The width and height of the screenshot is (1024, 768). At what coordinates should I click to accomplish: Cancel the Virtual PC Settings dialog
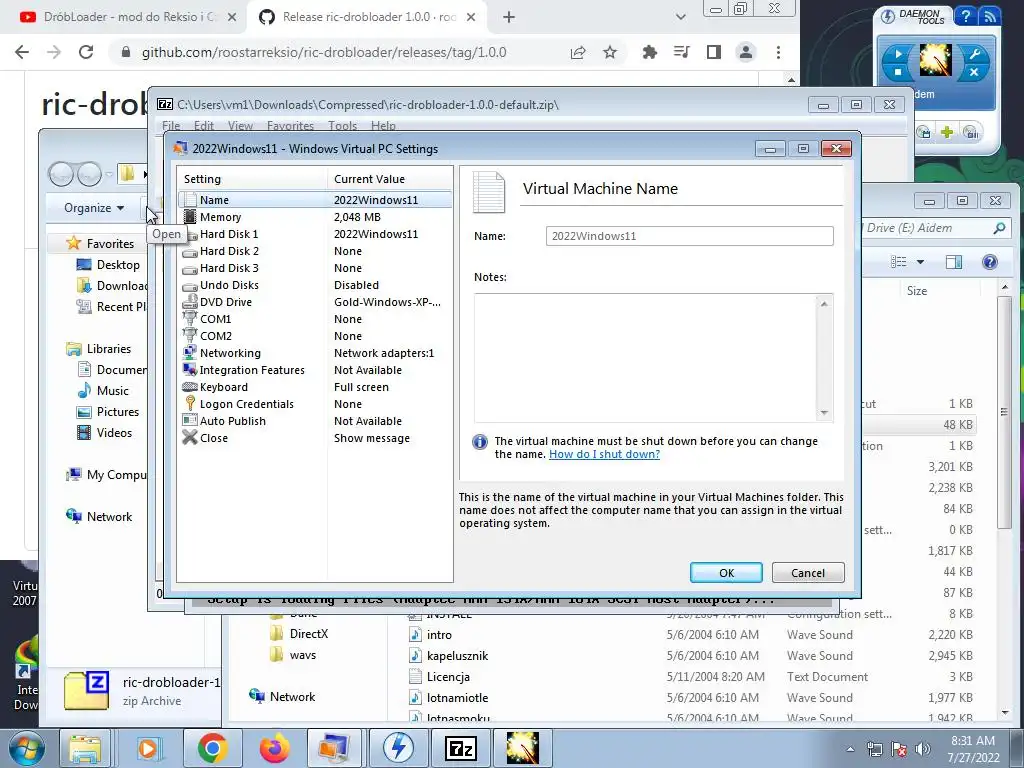[x=808, y=573]
